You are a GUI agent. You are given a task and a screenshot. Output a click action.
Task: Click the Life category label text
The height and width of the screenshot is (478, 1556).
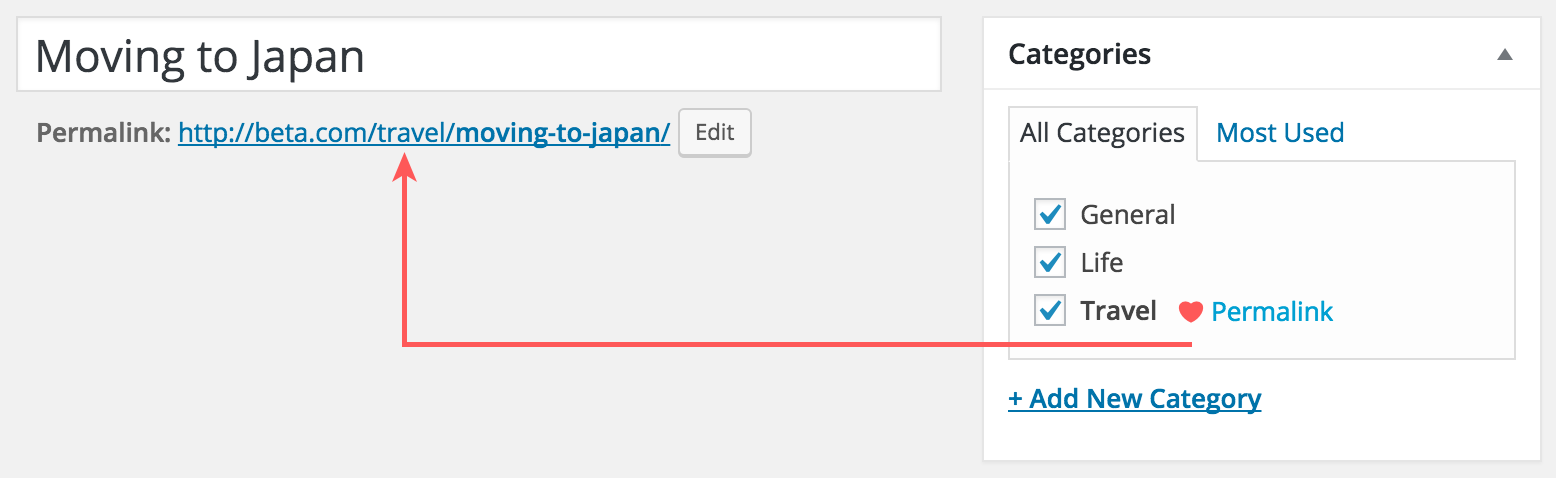tap(1102, 262)
